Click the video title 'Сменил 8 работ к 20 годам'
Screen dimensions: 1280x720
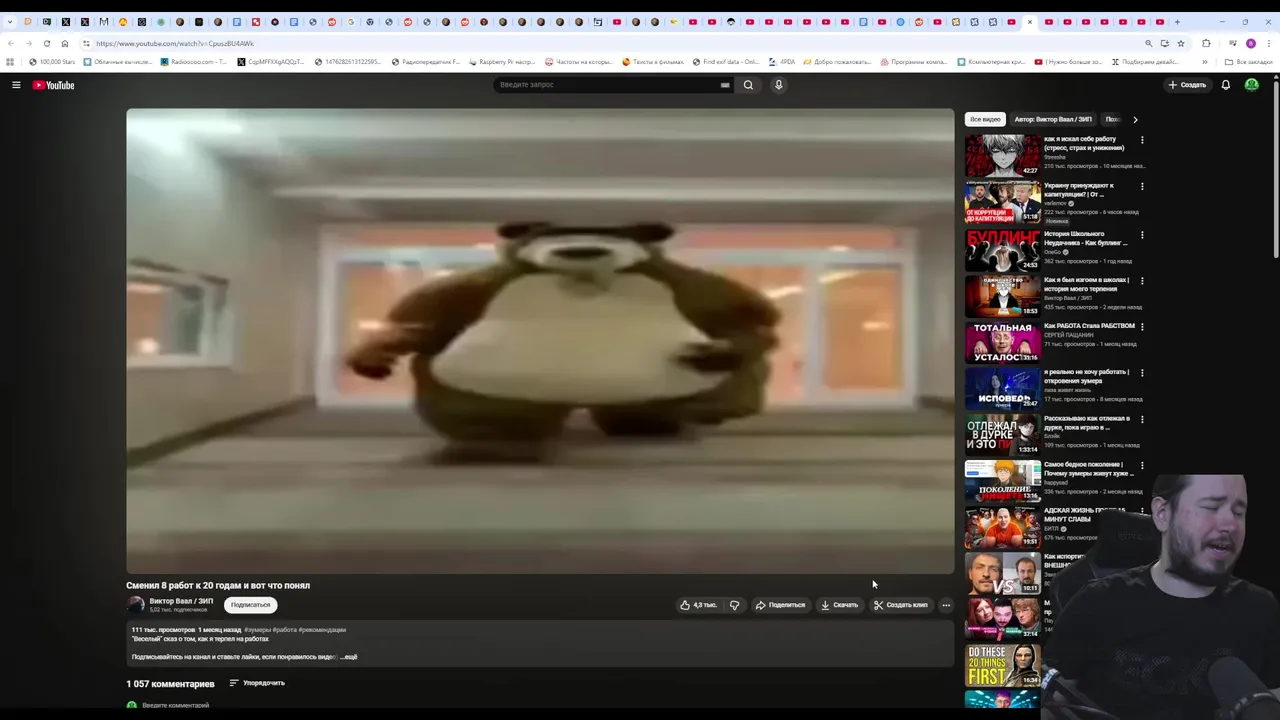[x=218, y=586]
